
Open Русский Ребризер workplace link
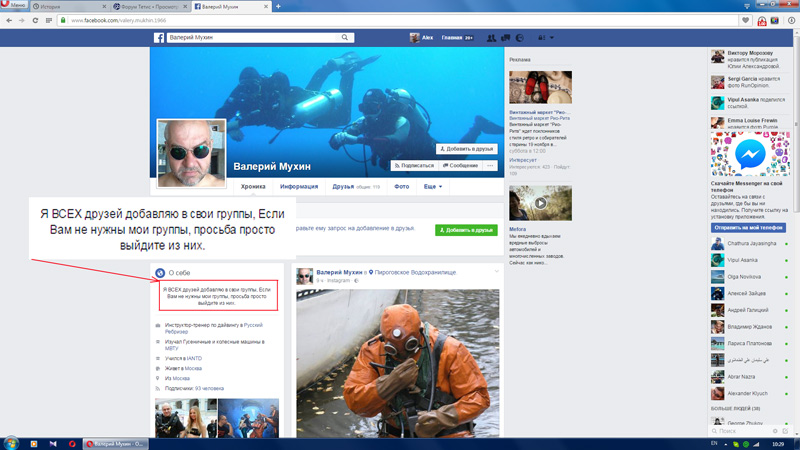(214, 328)
